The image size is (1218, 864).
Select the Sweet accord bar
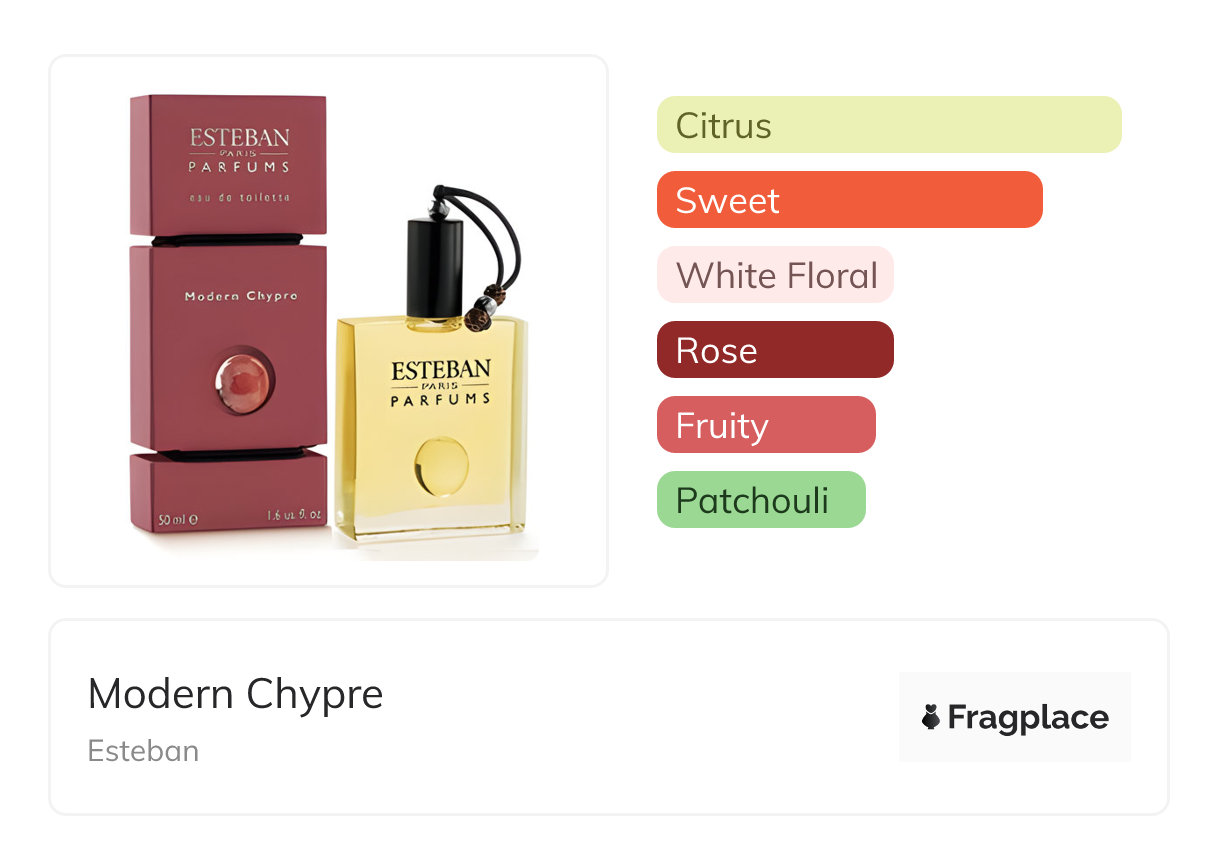pos(850,200)
